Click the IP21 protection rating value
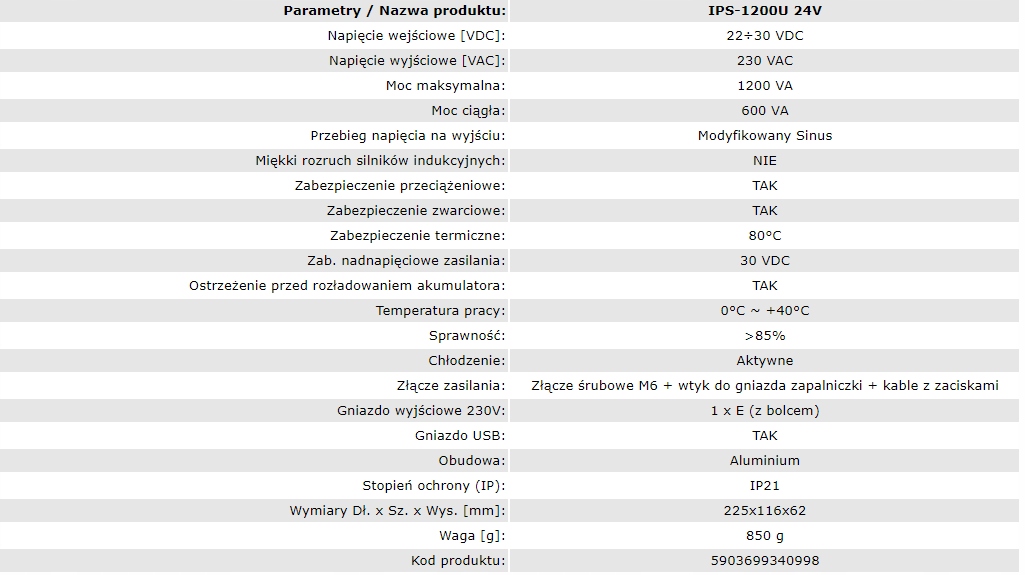1026x575 pixels. coord(764,486)
